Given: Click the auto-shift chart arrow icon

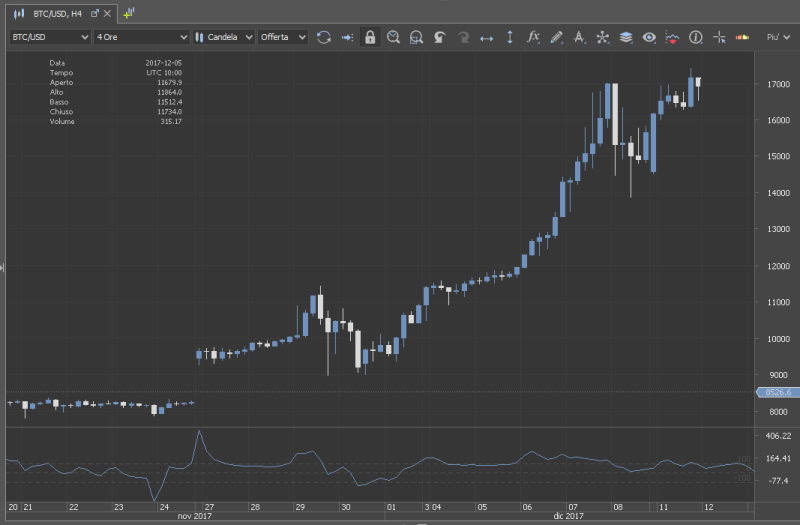Looking at the screenshot, I should (347, 37).
